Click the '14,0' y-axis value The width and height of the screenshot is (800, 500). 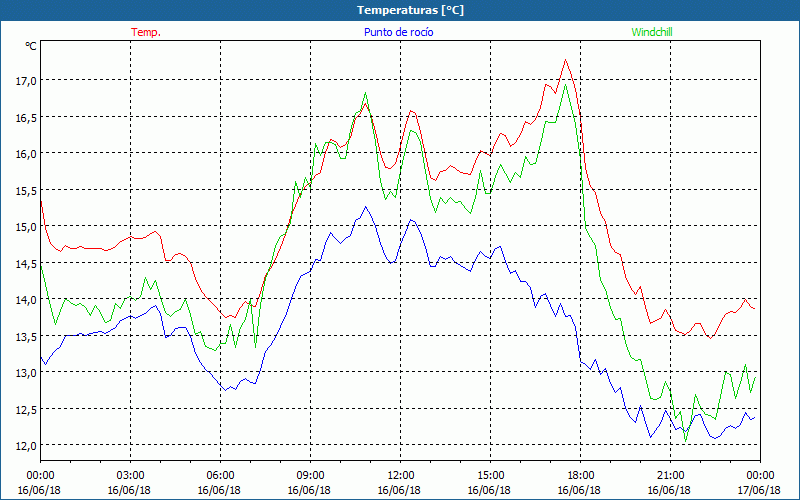(27, 299)
